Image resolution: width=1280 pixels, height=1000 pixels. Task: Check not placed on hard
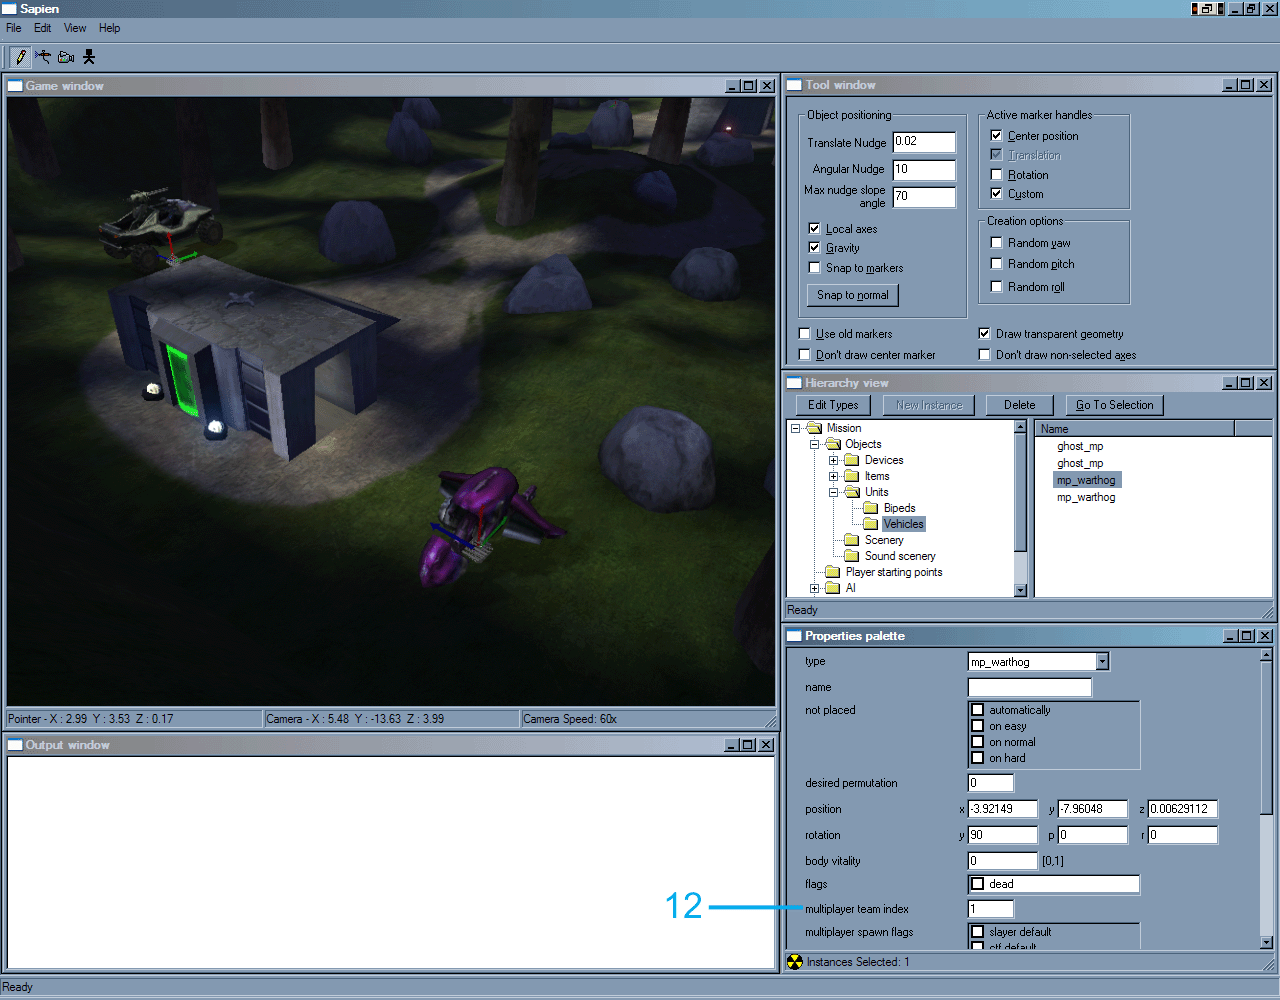click(x=978, y=758)
